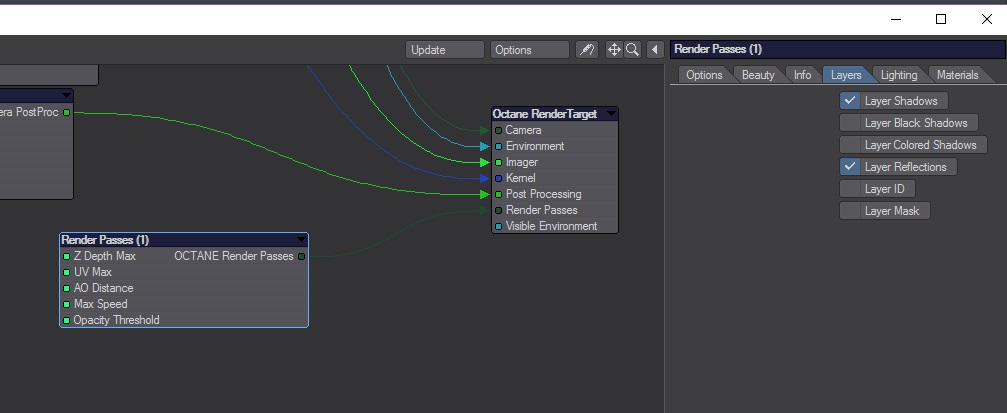Click the Z Depth Max label

tap(105, 256)
